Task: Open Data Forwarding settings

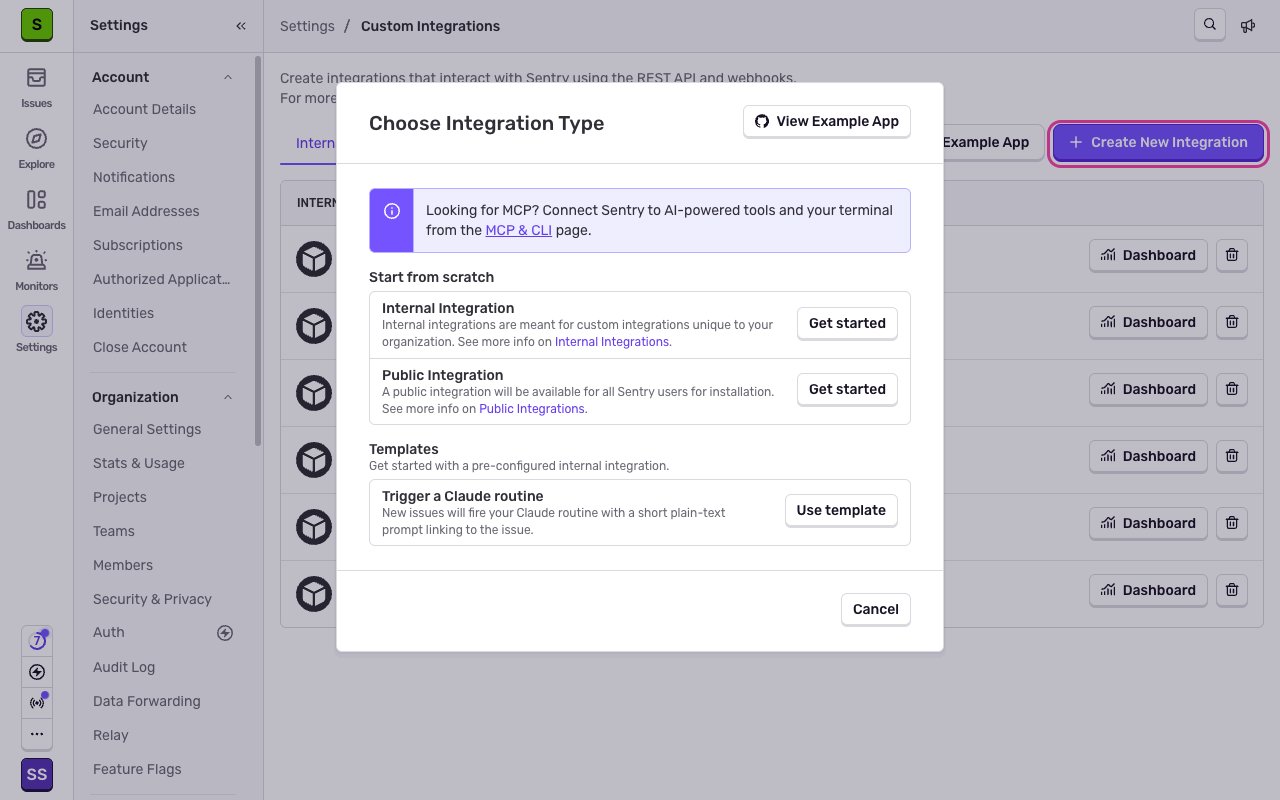Action: (x=147, y=701)
